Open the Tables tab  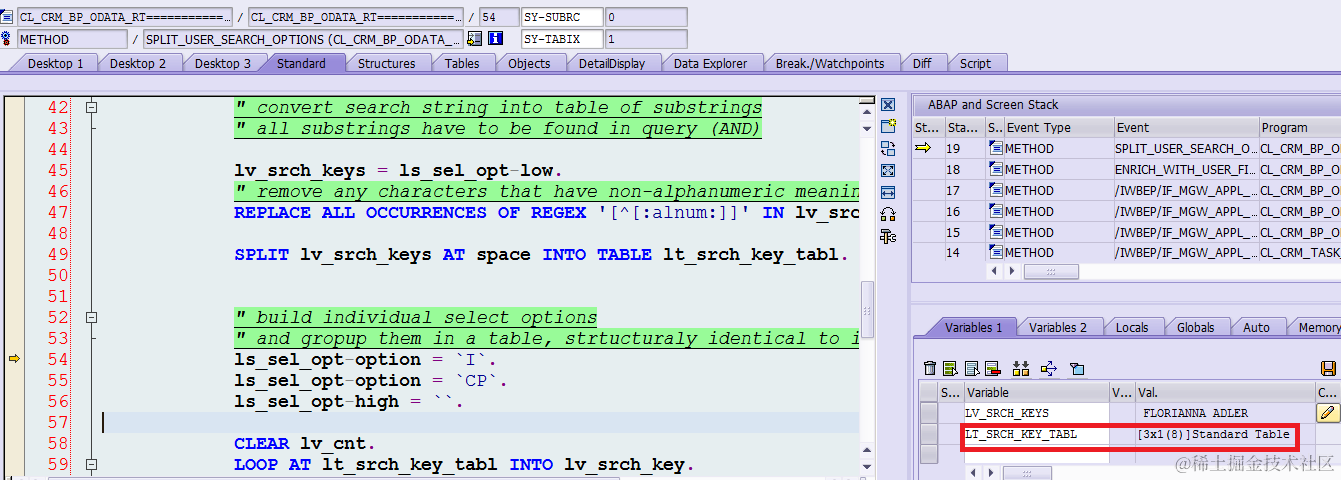click(462, 63)
